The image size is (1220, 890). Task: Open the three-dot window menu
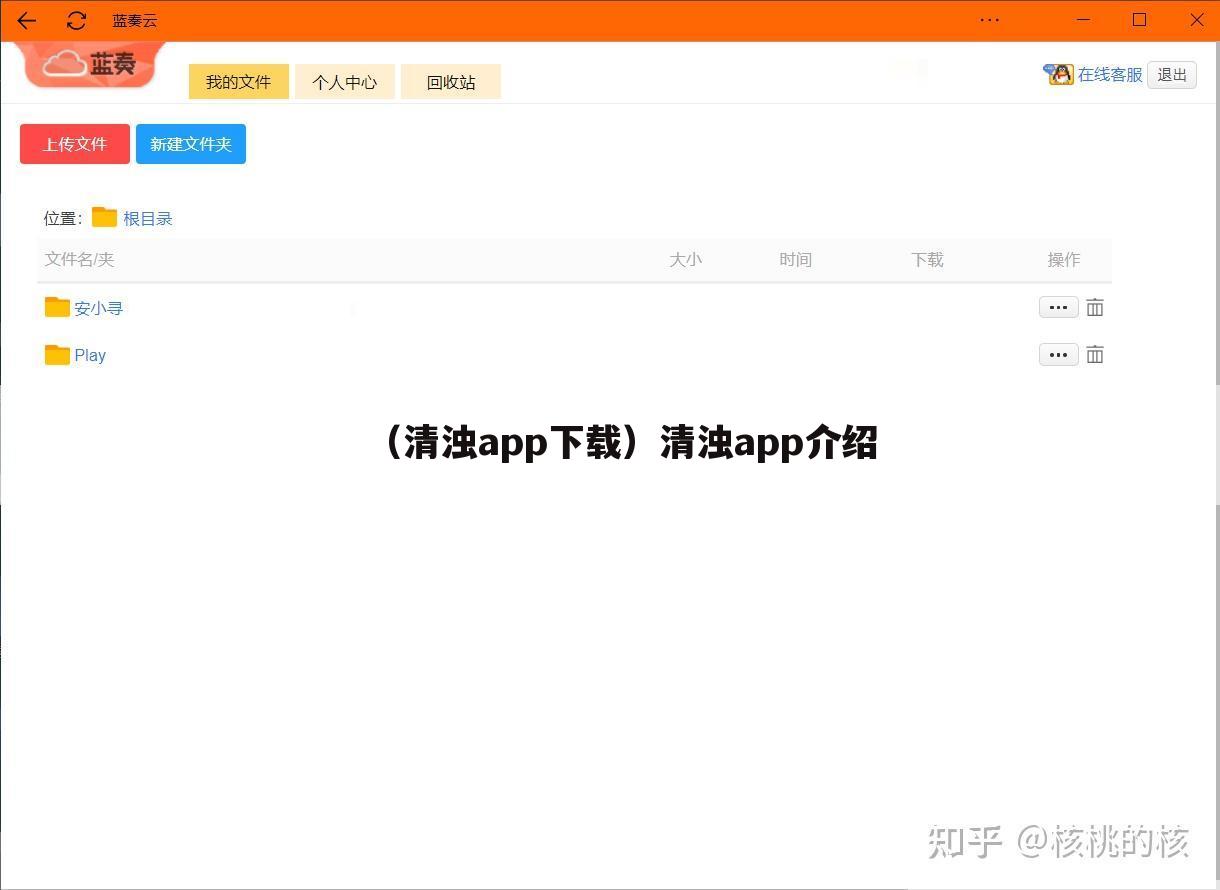(990, 20)
